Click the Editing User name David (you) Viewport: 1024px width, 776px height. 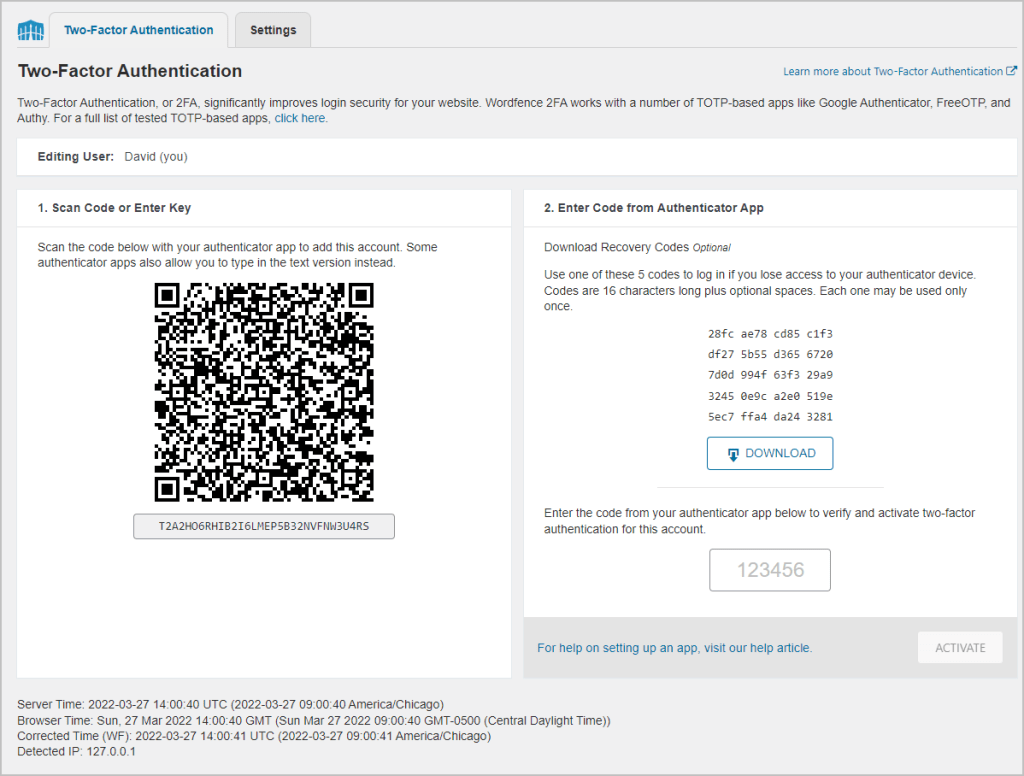[156, 157]
